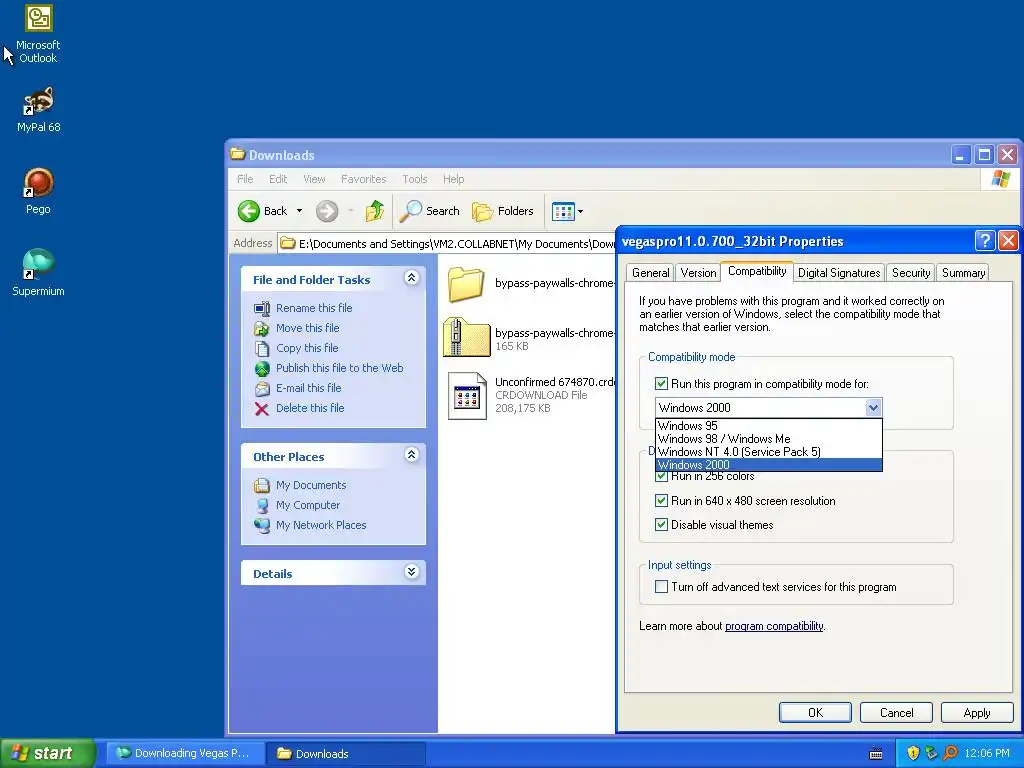Uncheck Run this program in compatibility mode
The image size is (1024, 768).
pyautogui.click(x=662, y=384)
